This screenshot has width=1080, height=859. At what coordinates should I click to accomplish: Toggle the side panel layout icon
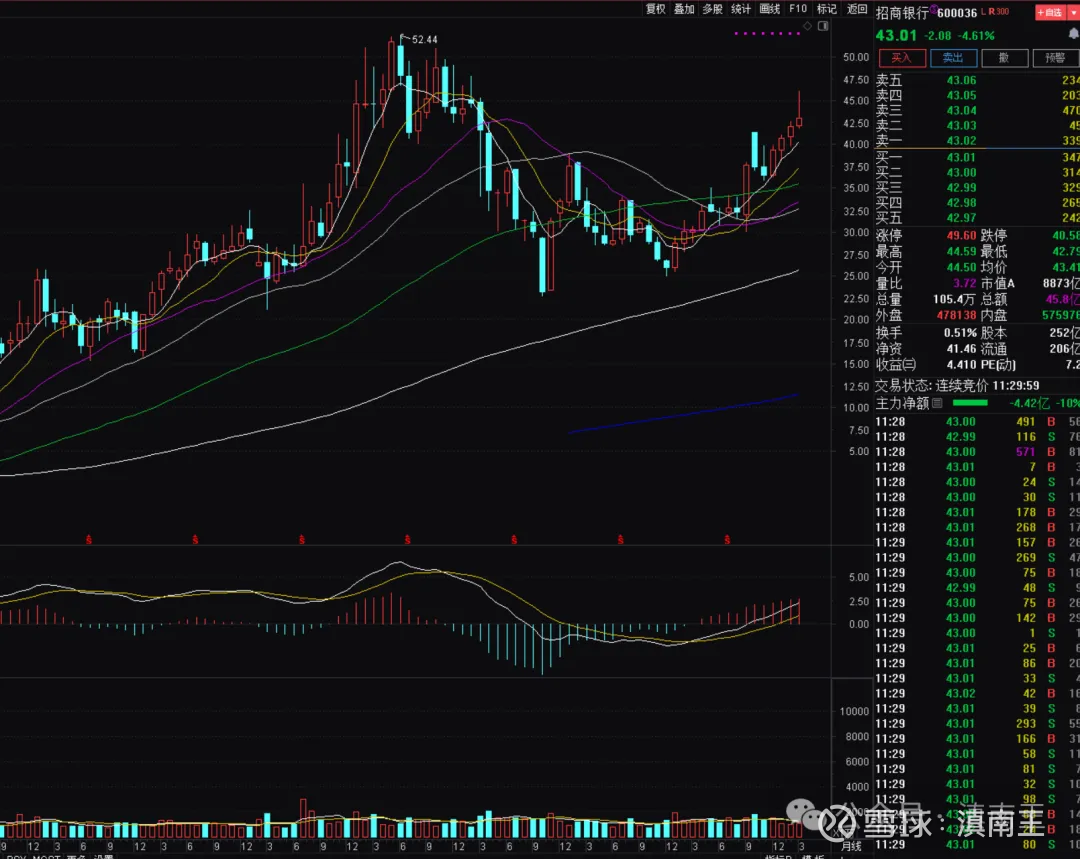point(822,26)
